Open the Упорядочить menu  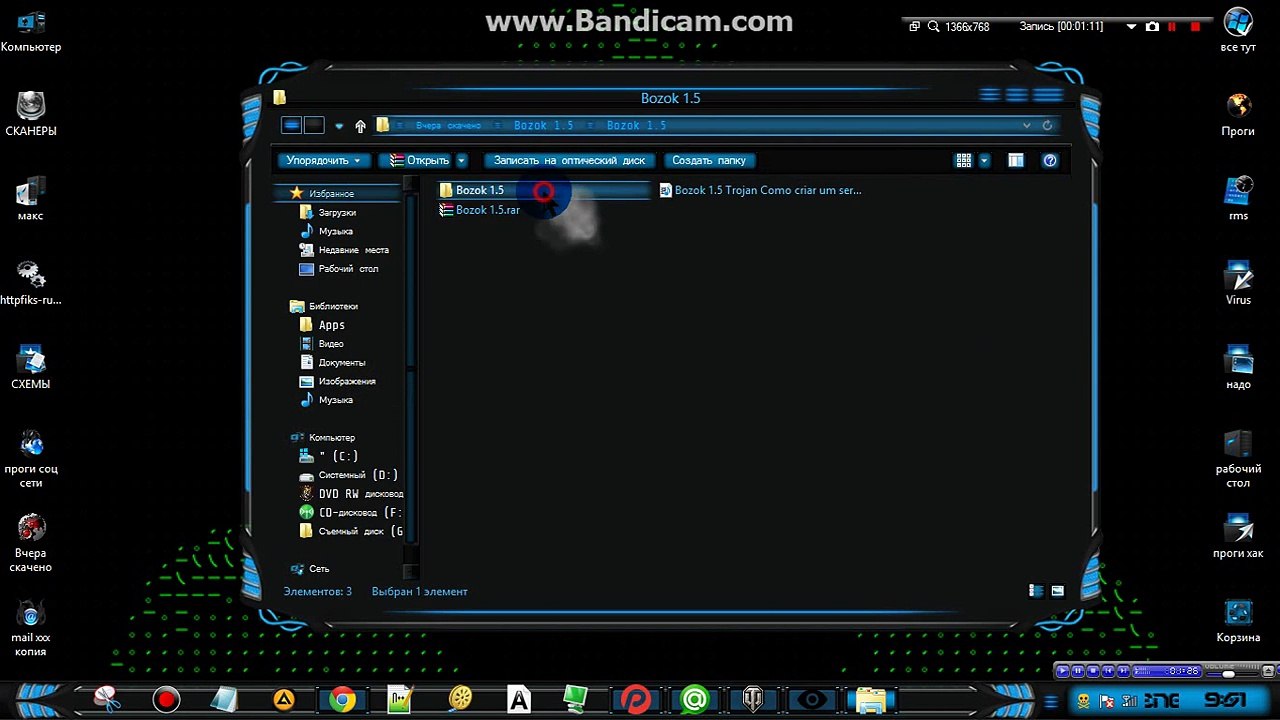pos(323,160)
